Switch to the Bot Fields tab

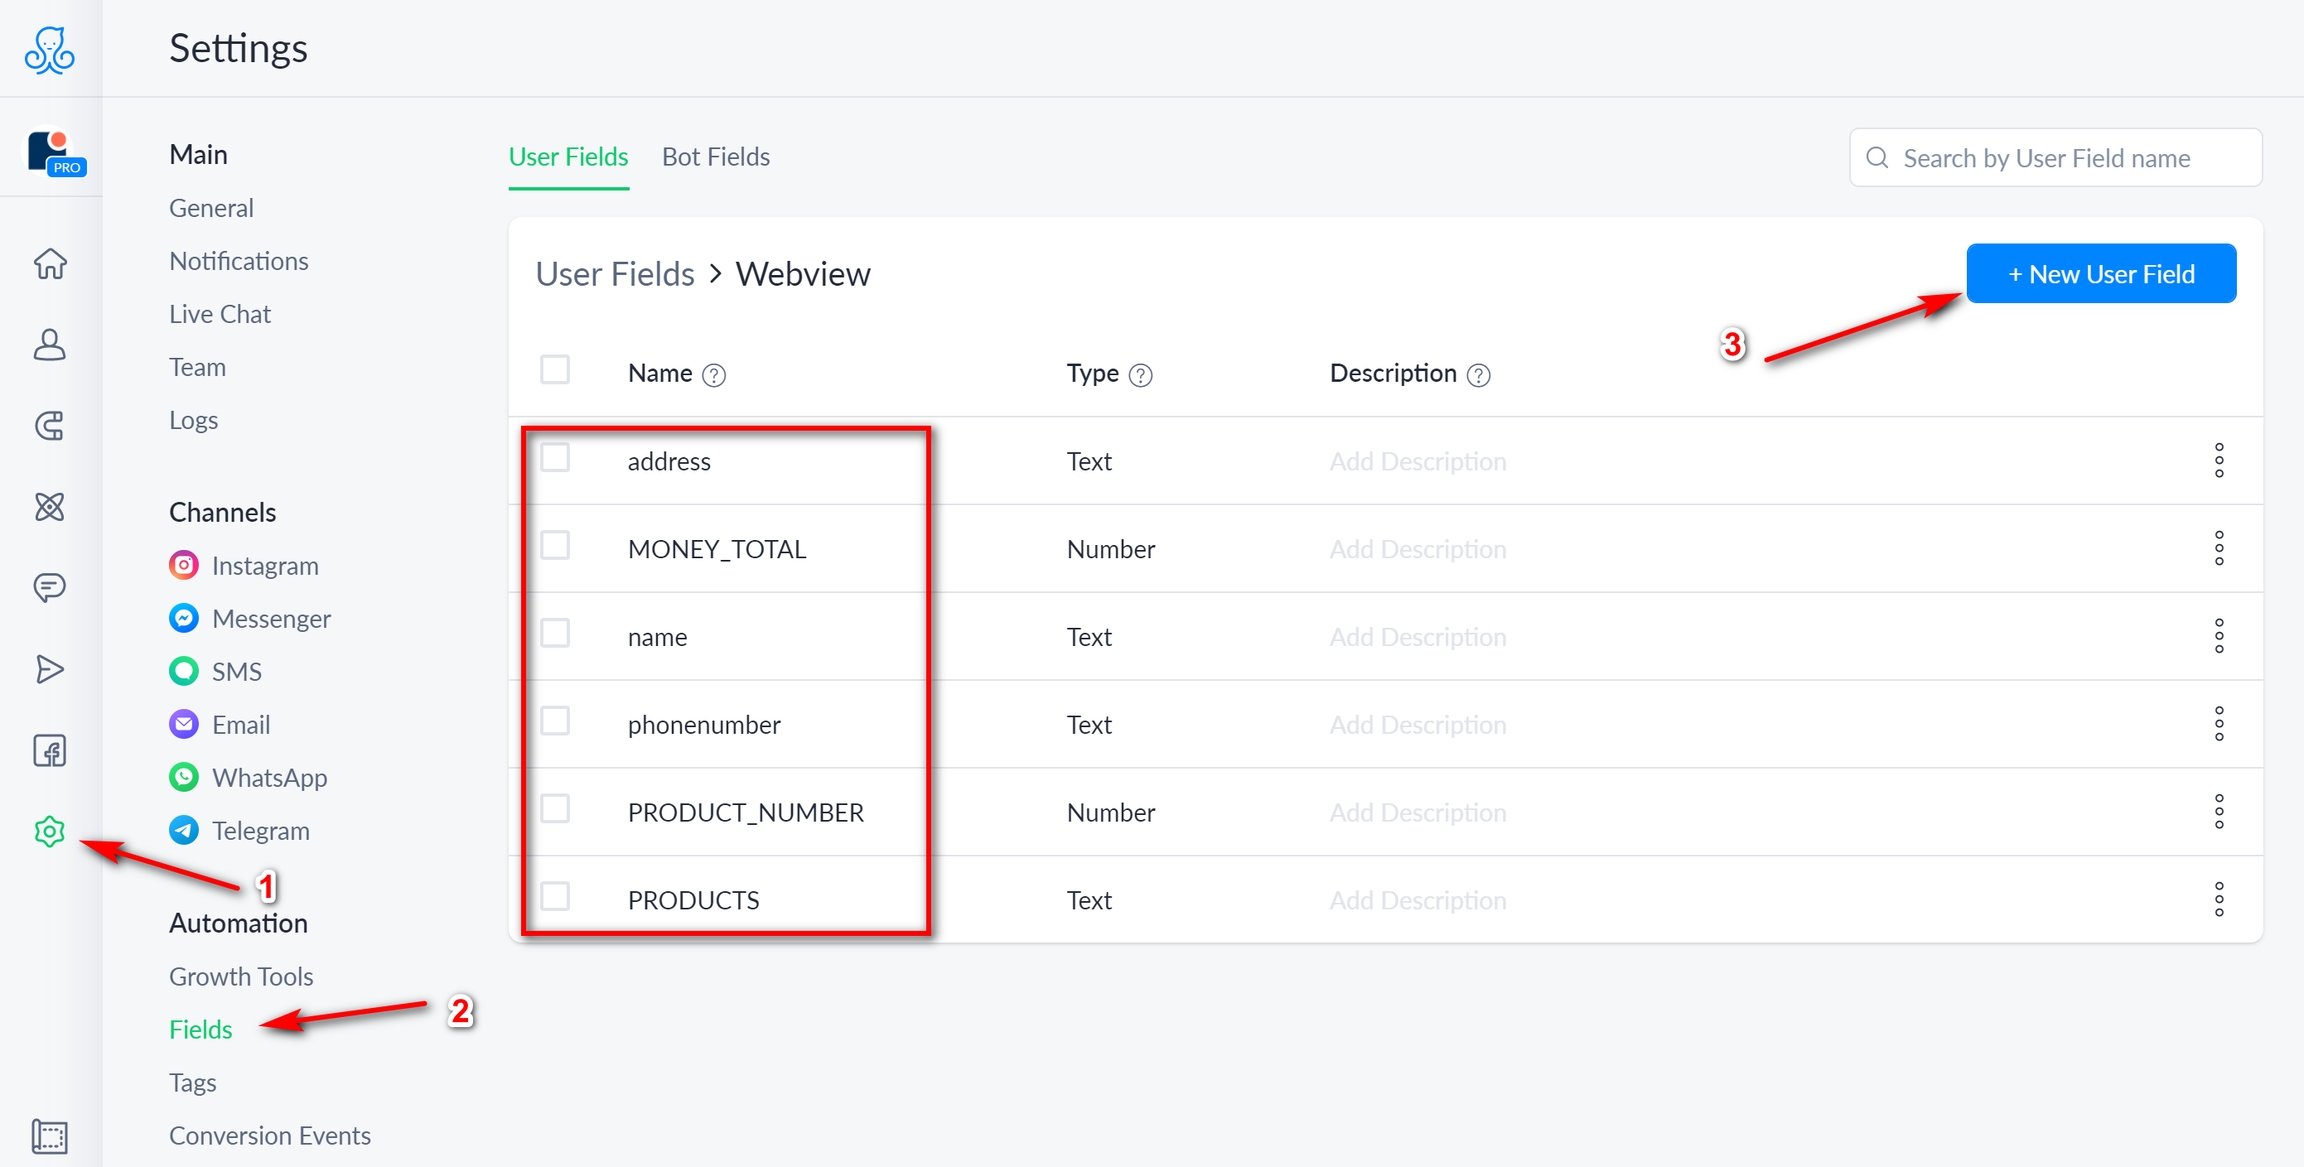point(715,157)
